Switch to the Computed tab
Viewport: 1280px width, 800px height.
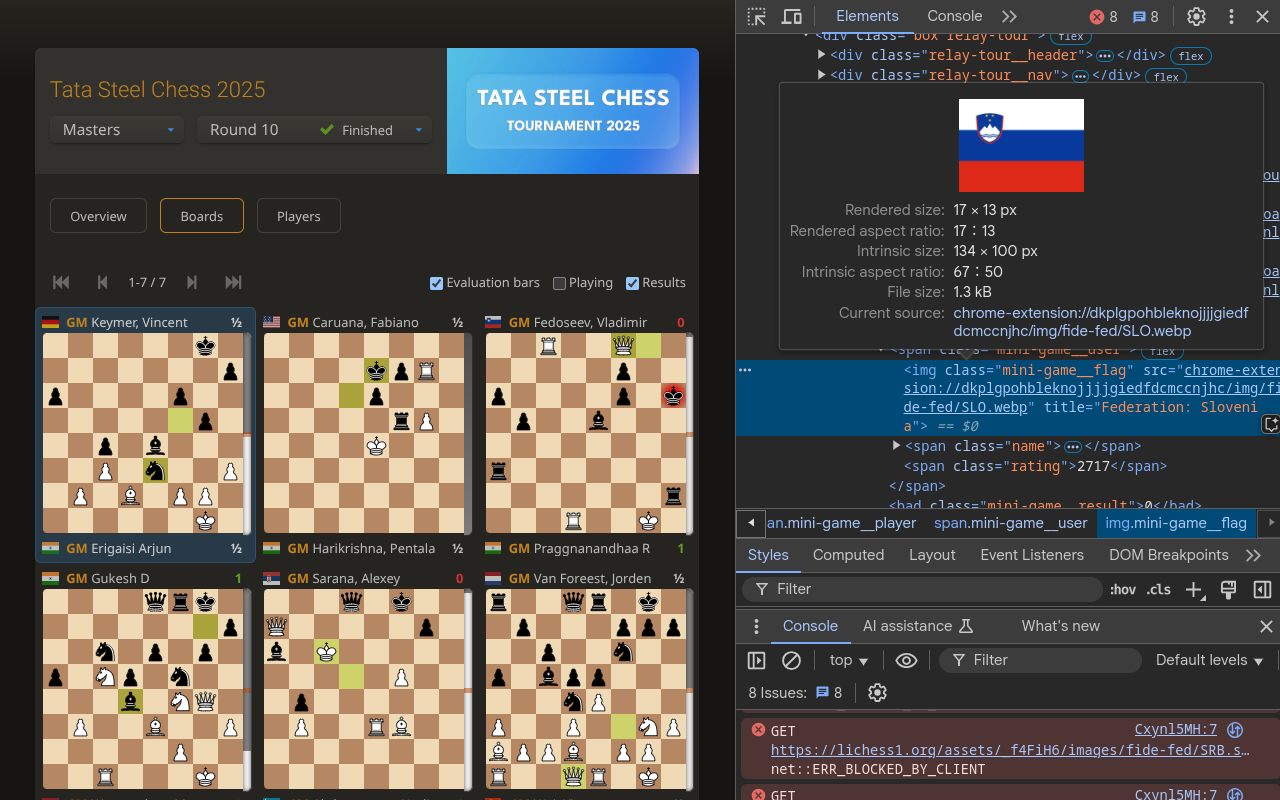pyautogui.click(x=848, y=555)
